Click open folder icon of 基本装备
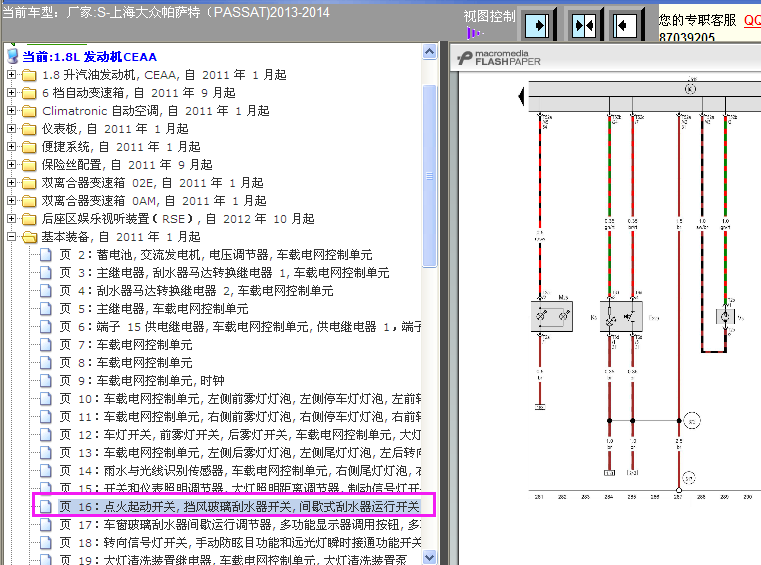The height and width of the screenshot is (565, 761). click(30, 237)
